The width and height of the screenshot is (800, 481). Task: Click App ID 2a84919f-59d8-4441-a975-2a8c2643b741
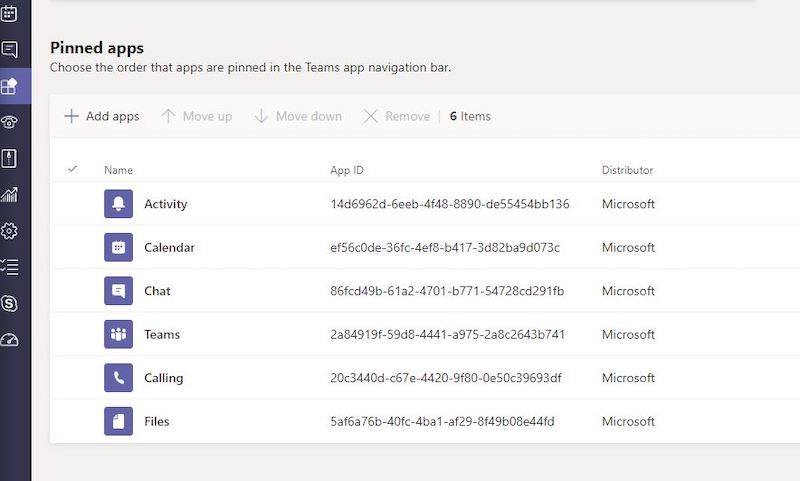pos(447,334)
